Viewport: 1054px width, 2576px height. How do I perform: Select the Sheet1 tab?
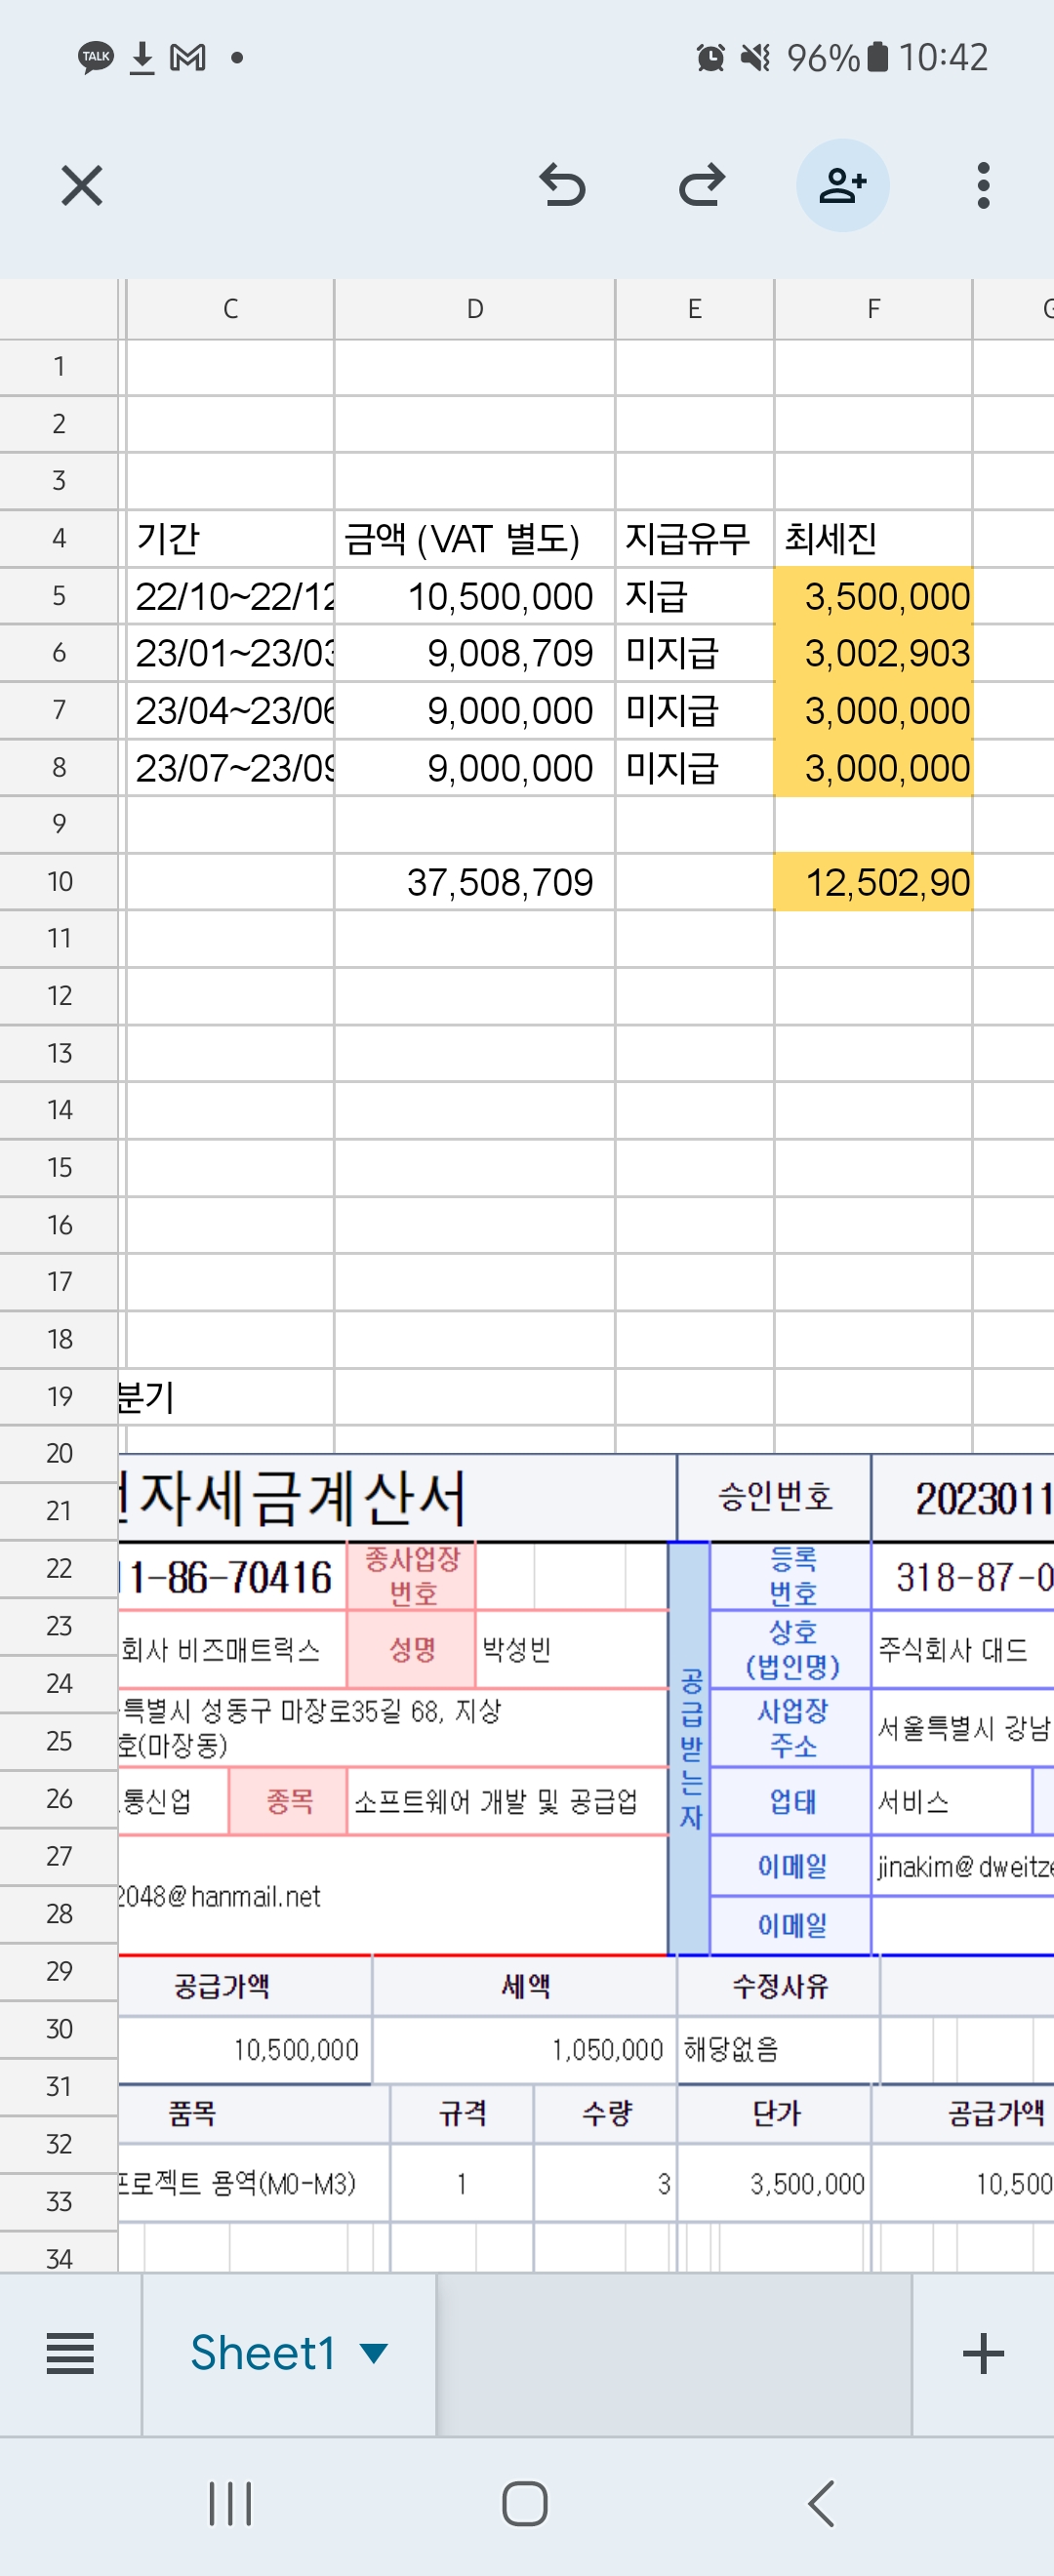(x=262, y=2354)
